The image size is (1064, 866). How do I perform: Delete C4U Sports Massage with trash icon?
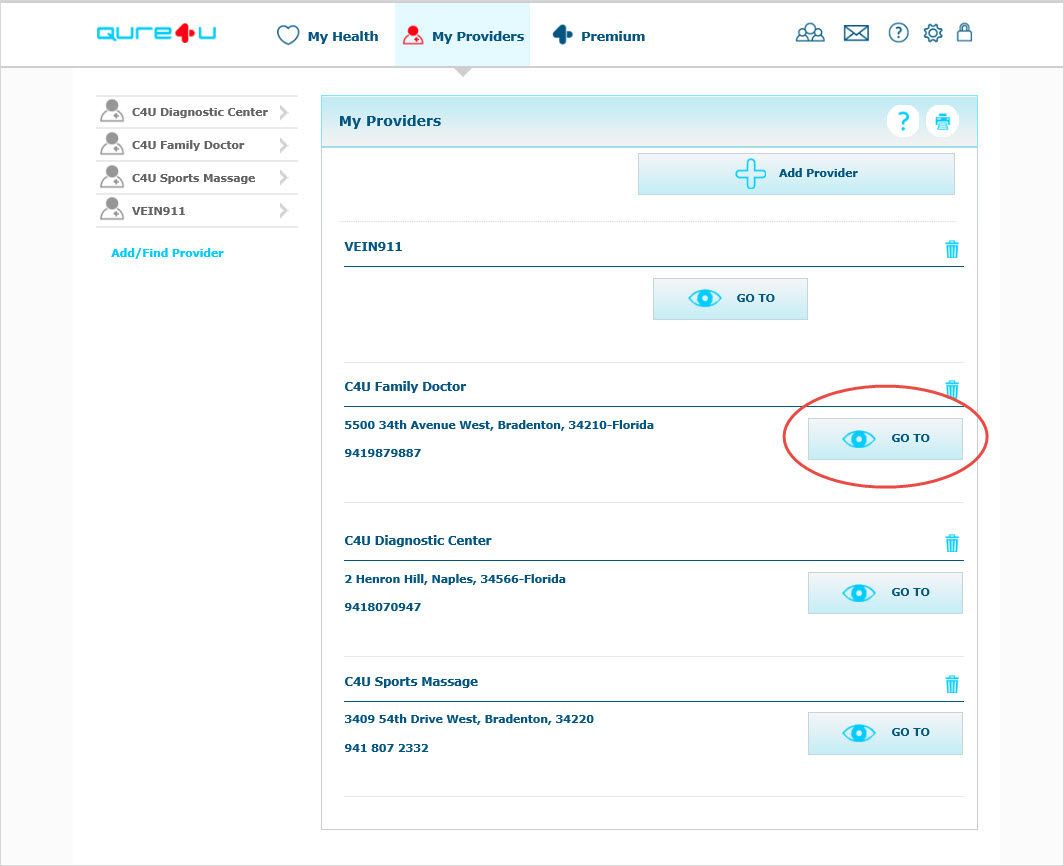pos(952,684)
